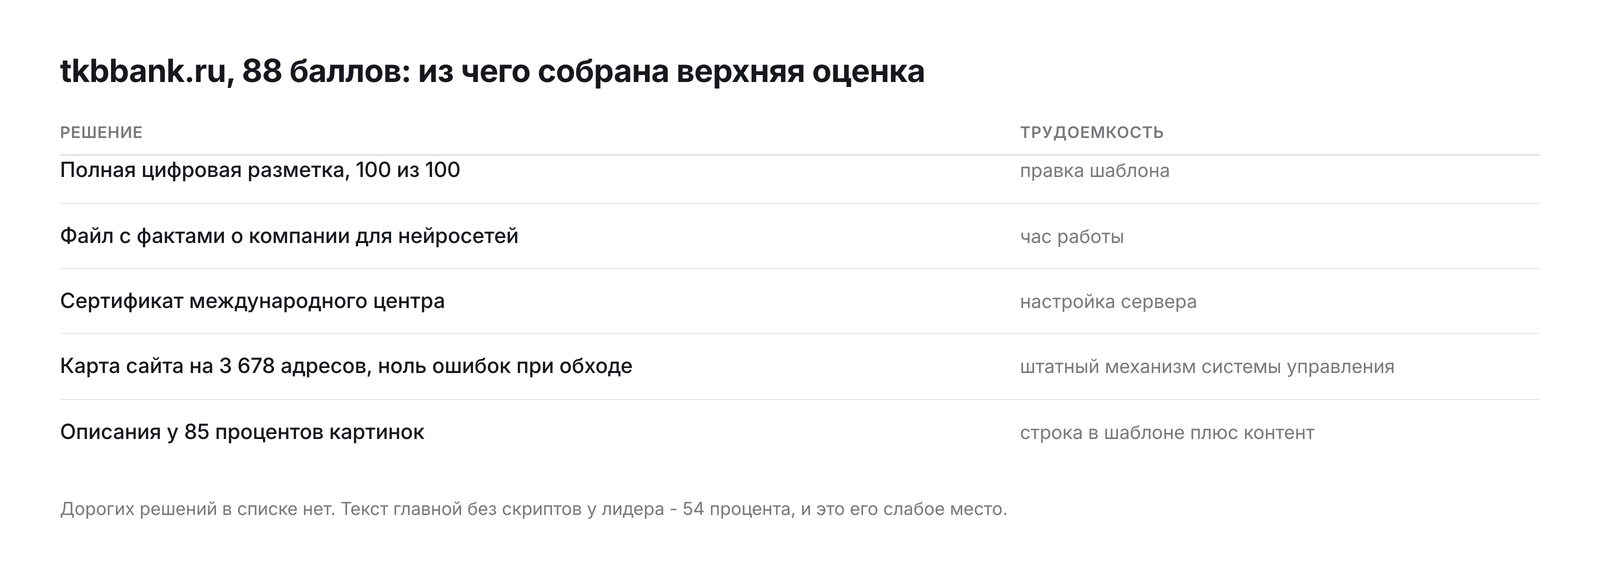Select the row Полная цифровая разметка, 100 из 100
This screenshot has height=570, width=1600.
click(x=800, y=171)
